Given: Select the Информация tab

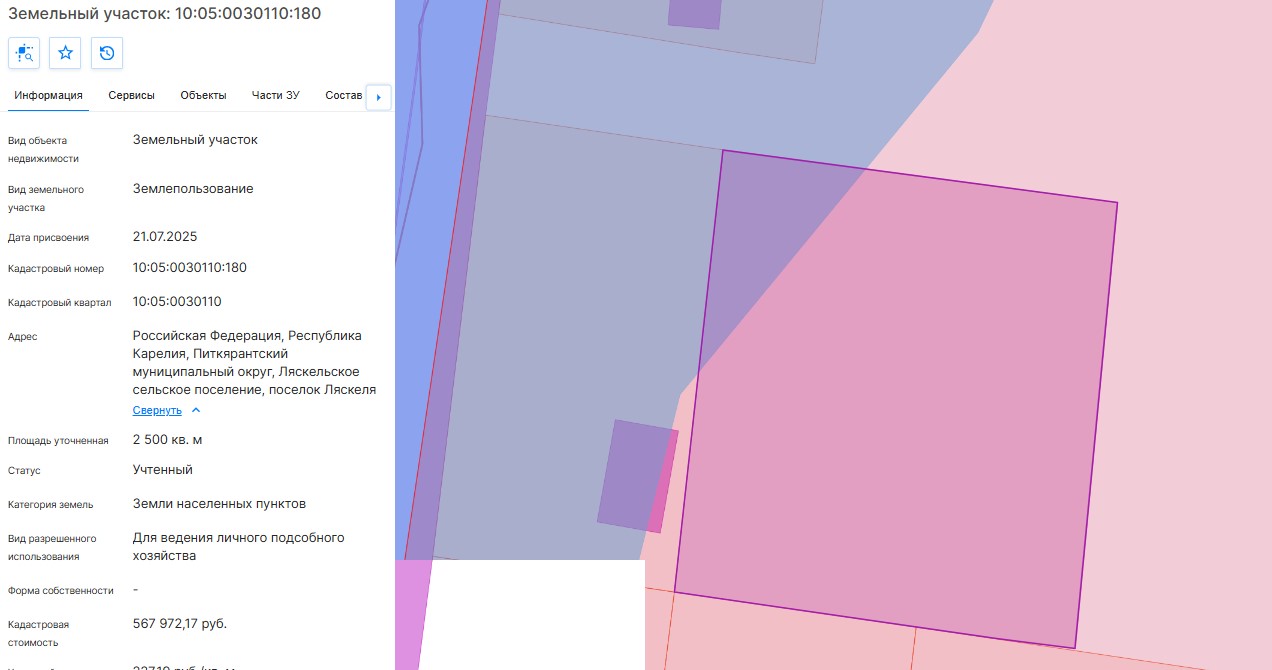Looking at the screenshot, I should pyautogui.click(x=48, y=95).
